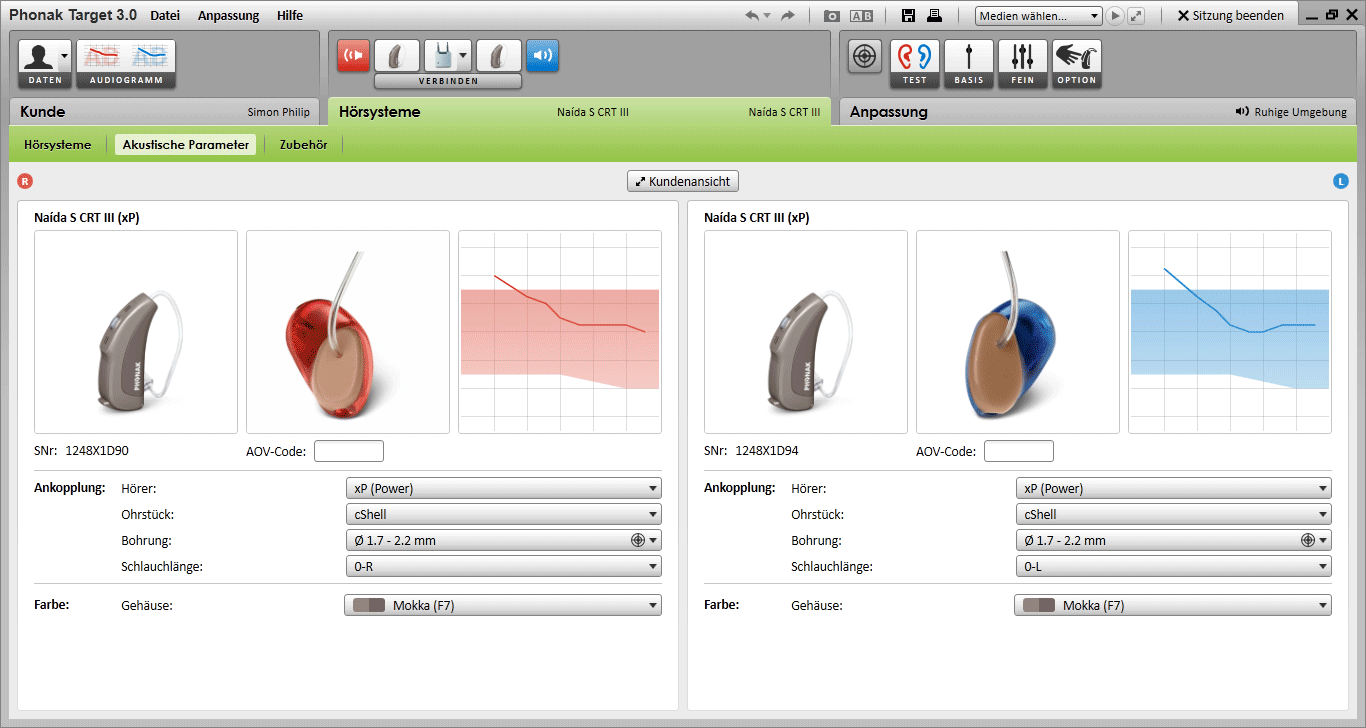Click Sitzung beenden
Image resolution: width=1366 pixels, height=728 pixels.
[1230, 16]
